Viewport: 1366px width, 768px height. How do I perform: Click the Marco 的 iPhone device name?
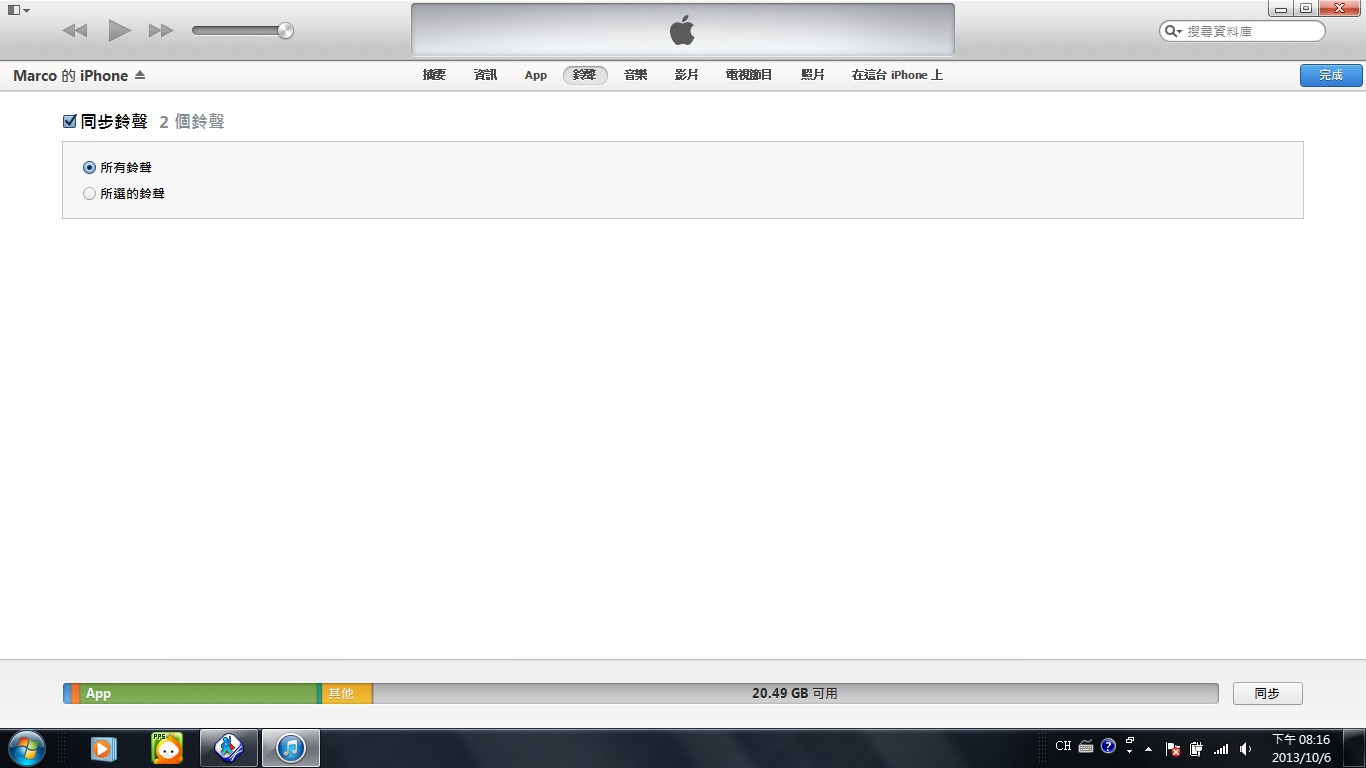71,76
